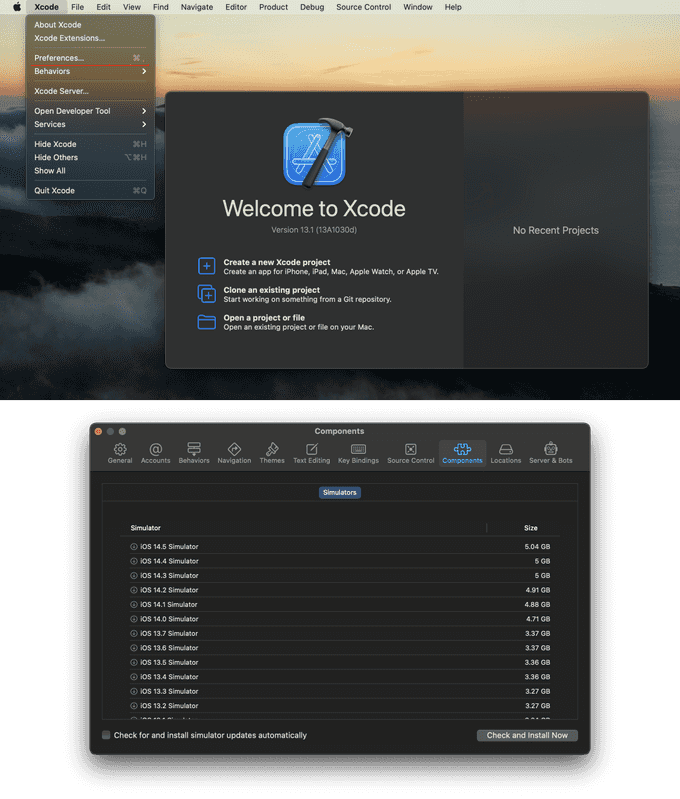This screenshot has height=799, width=680.
Task: Click the 5.04 GB size value
Action: pos(537,546)
